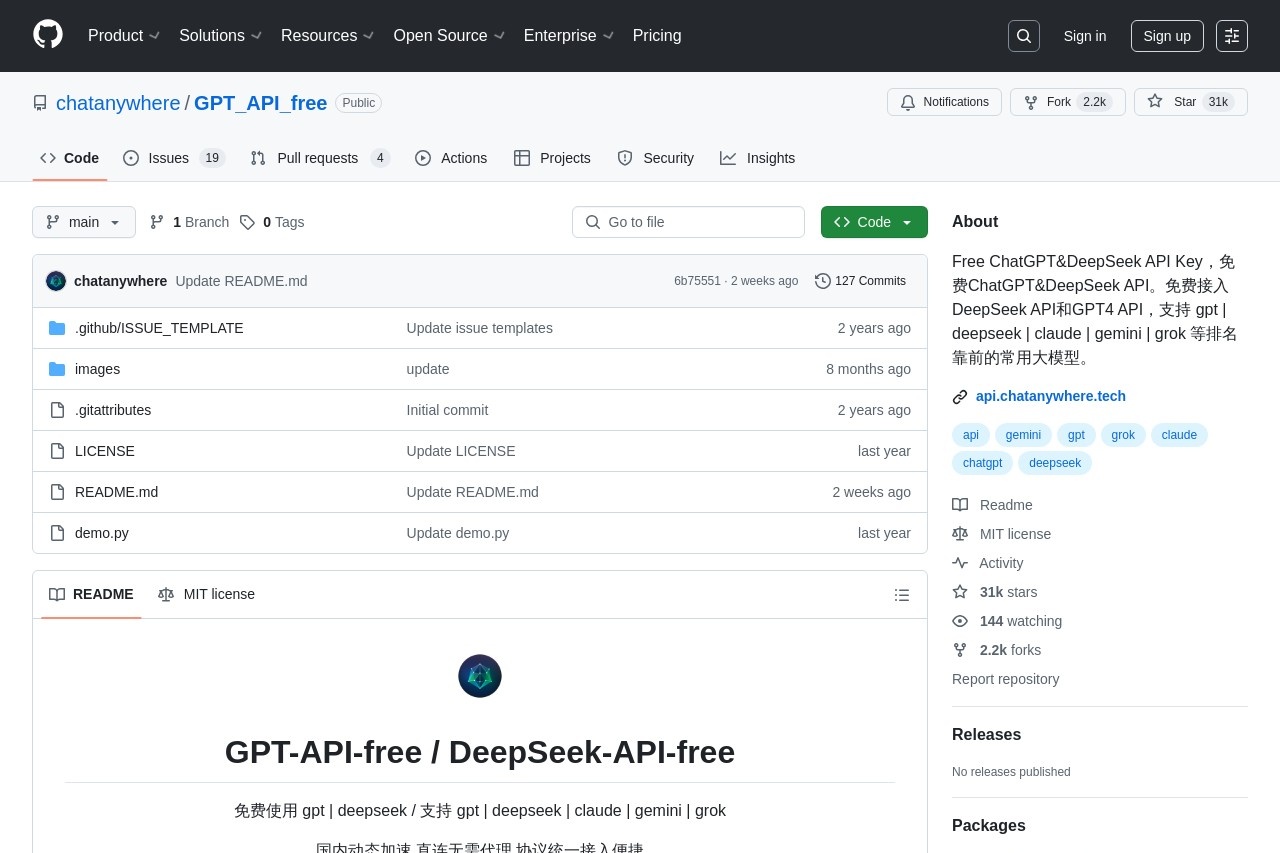Switch to the Security tab

pos(656,158)
